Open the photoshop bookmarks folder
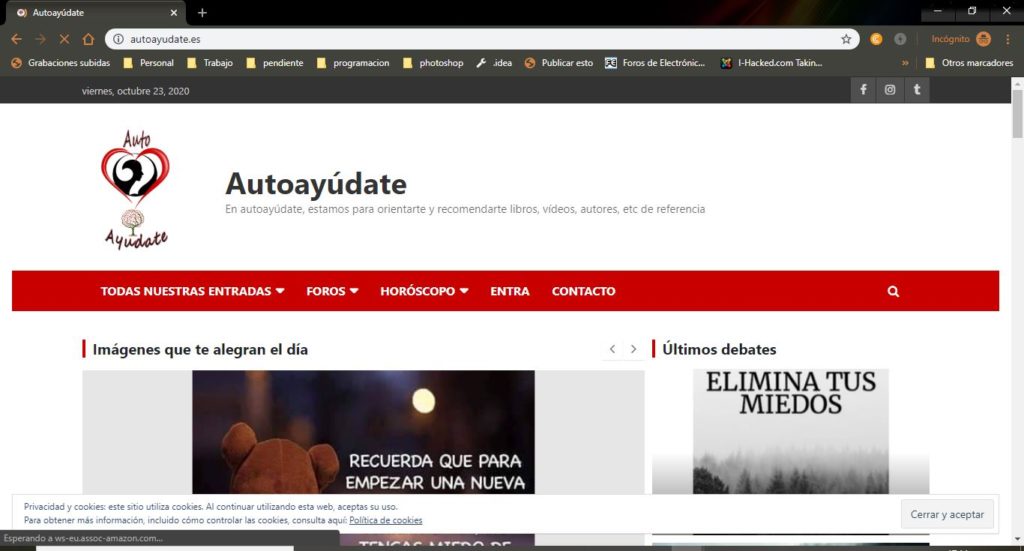Image resolution: width=1024 pixels, height=551 pixels. (x=434, y=63)
